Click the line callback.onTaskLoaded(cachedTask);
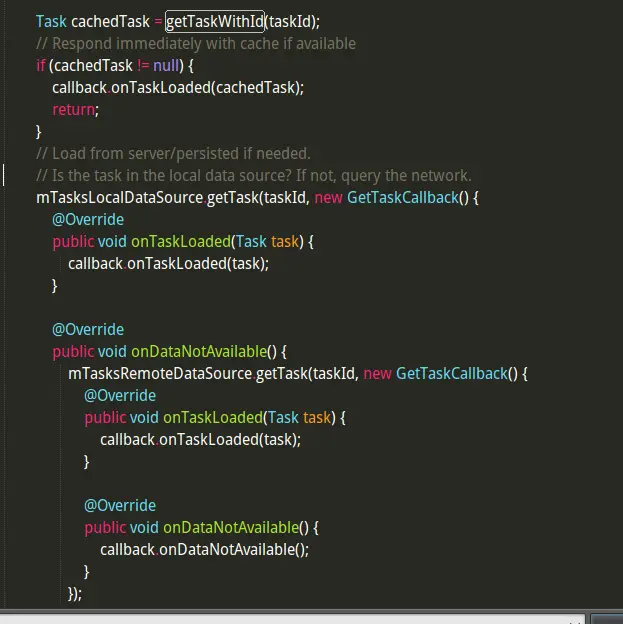 (x=178, y=88)
